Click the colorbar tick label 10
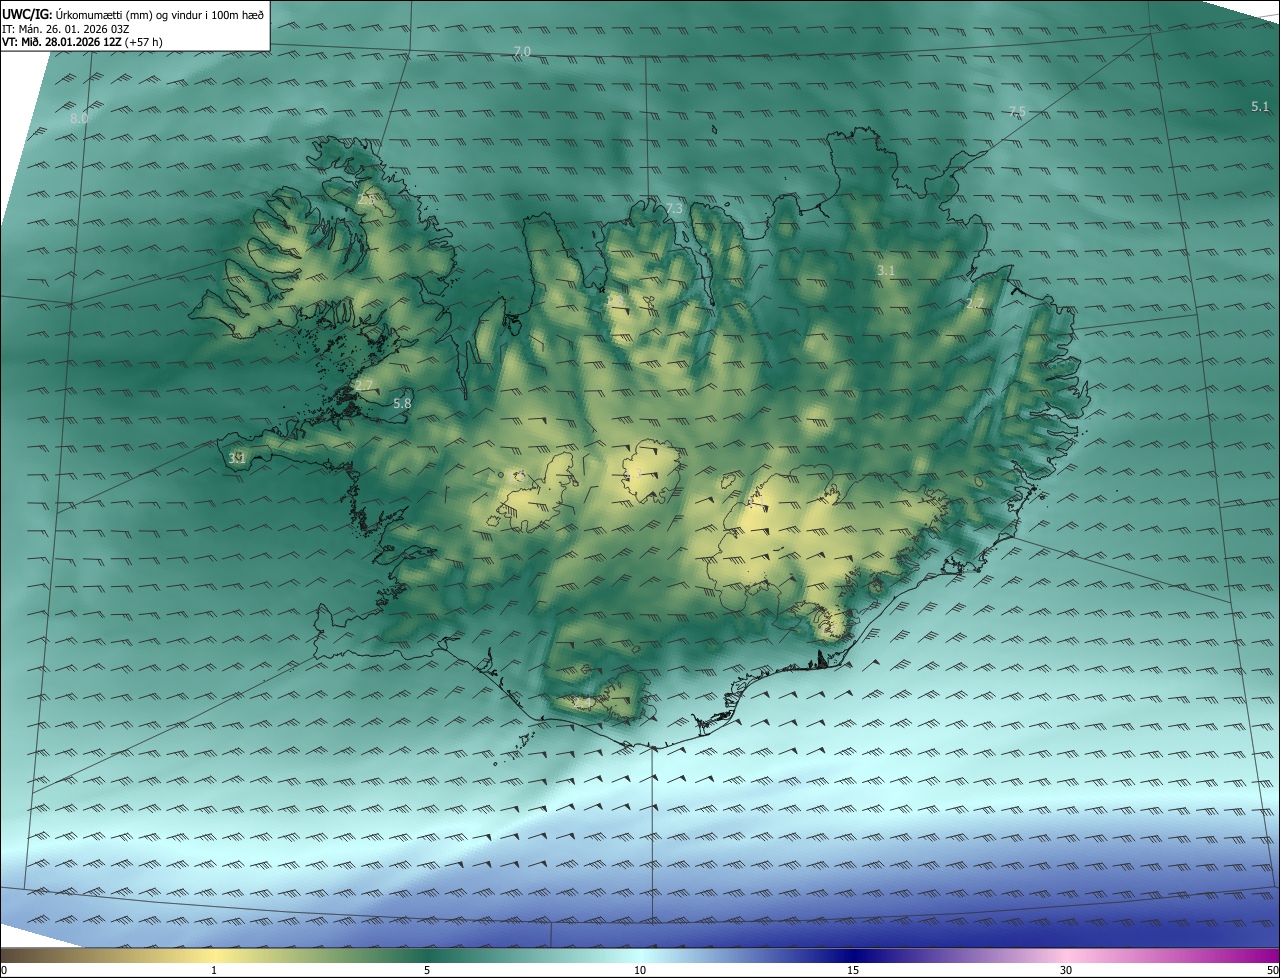This screenshot has width=1280, height=978. point(640,970)
